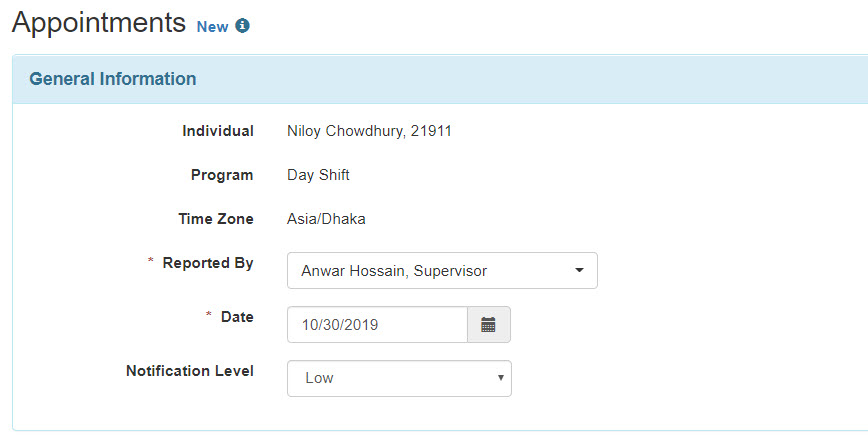Select the General Information panel header
868x442 pixels.
440,79
